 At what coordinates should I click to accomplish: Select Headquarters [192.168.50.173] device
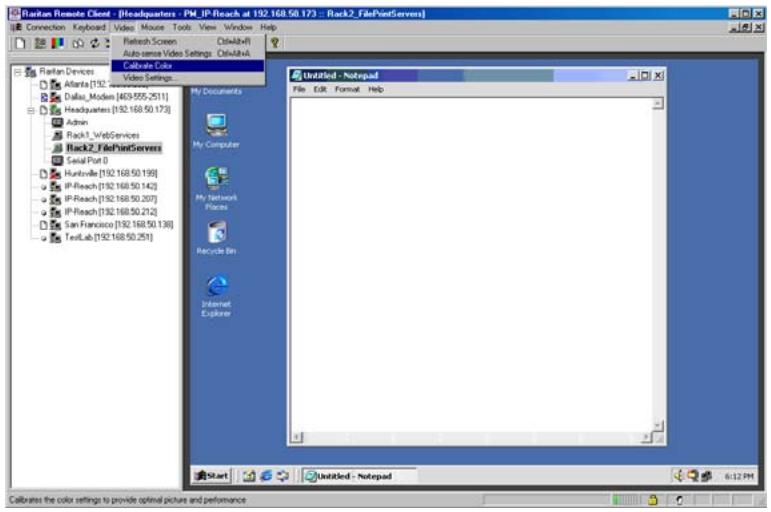tap(118, 110)
